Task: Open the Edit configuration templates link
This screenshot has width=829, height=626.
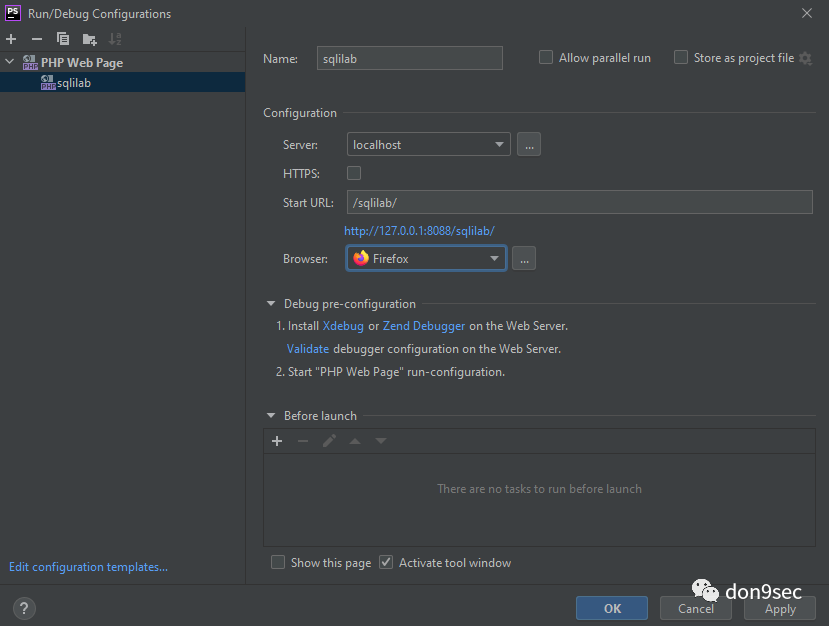Action: click(88, 567)
